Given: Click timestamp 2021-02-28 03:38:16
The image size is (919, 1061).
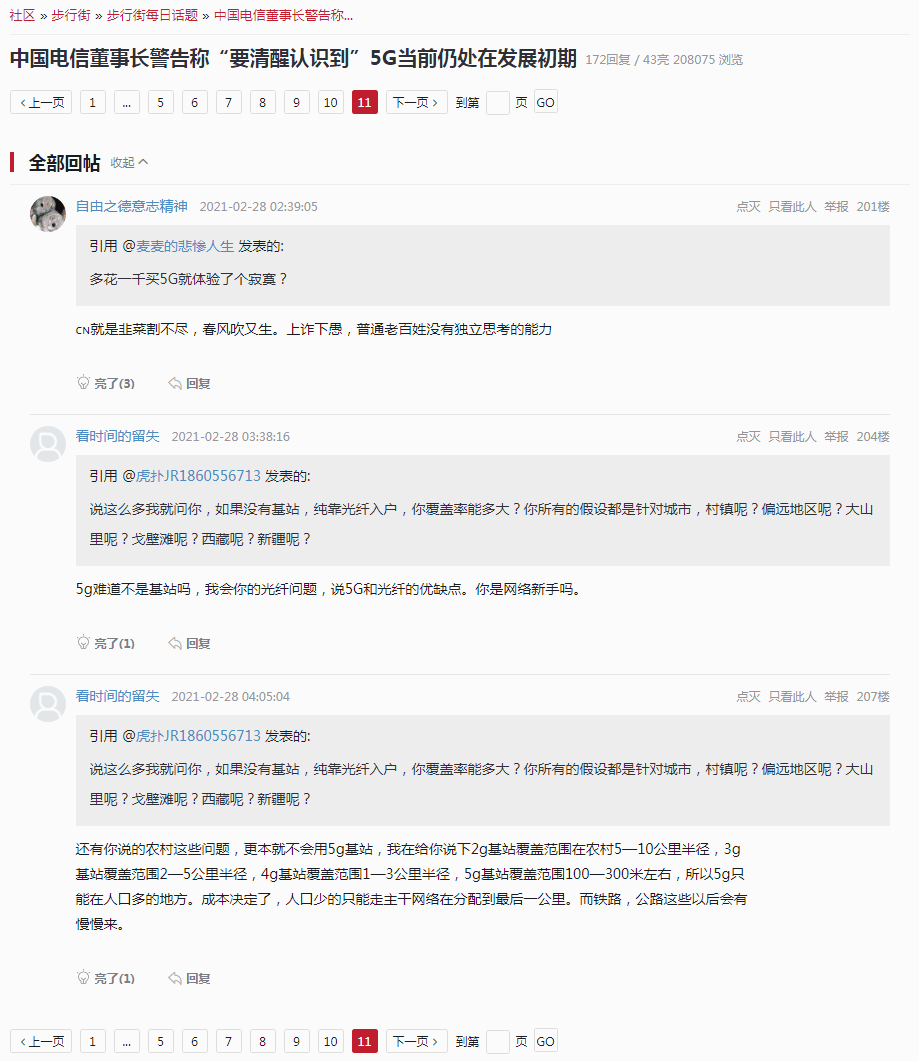Looking at the screenshot, I should click(x=231, y=437).
